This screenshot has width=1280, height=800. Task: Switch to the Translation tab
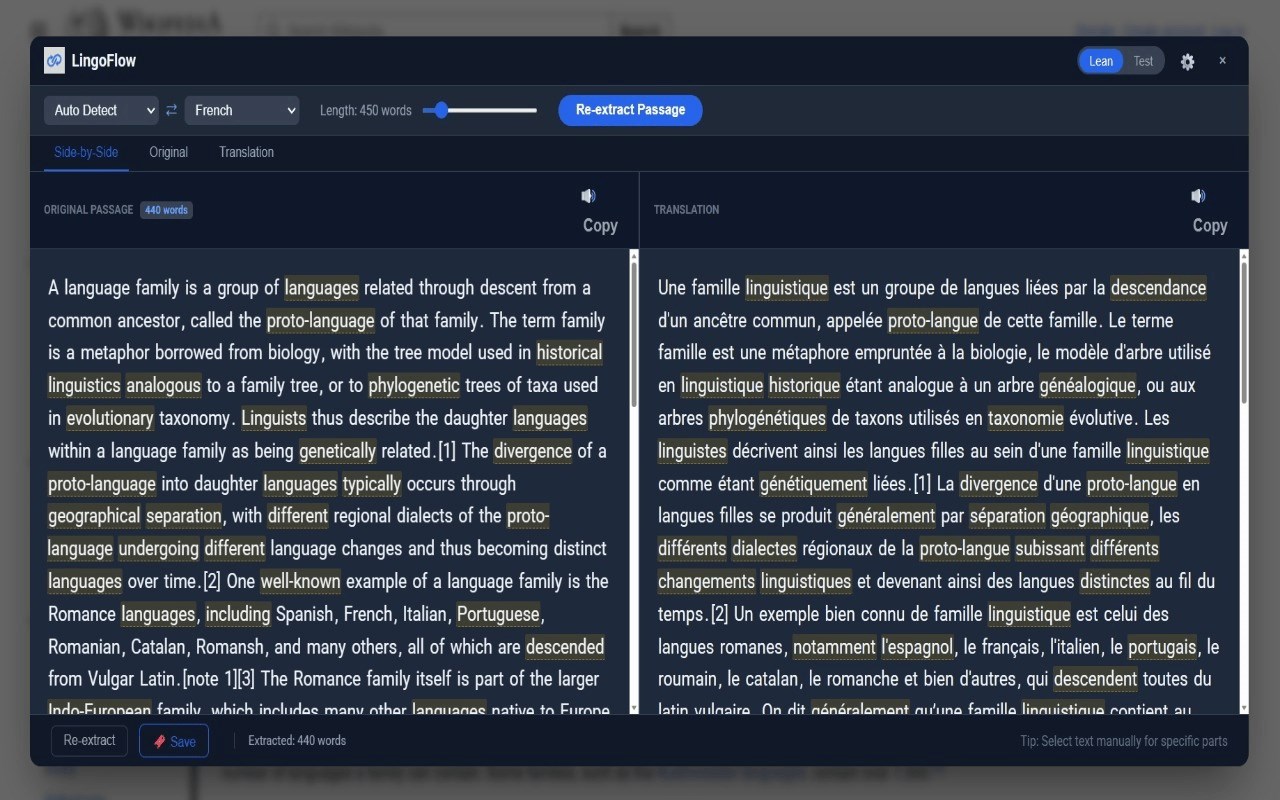(246, 152)
